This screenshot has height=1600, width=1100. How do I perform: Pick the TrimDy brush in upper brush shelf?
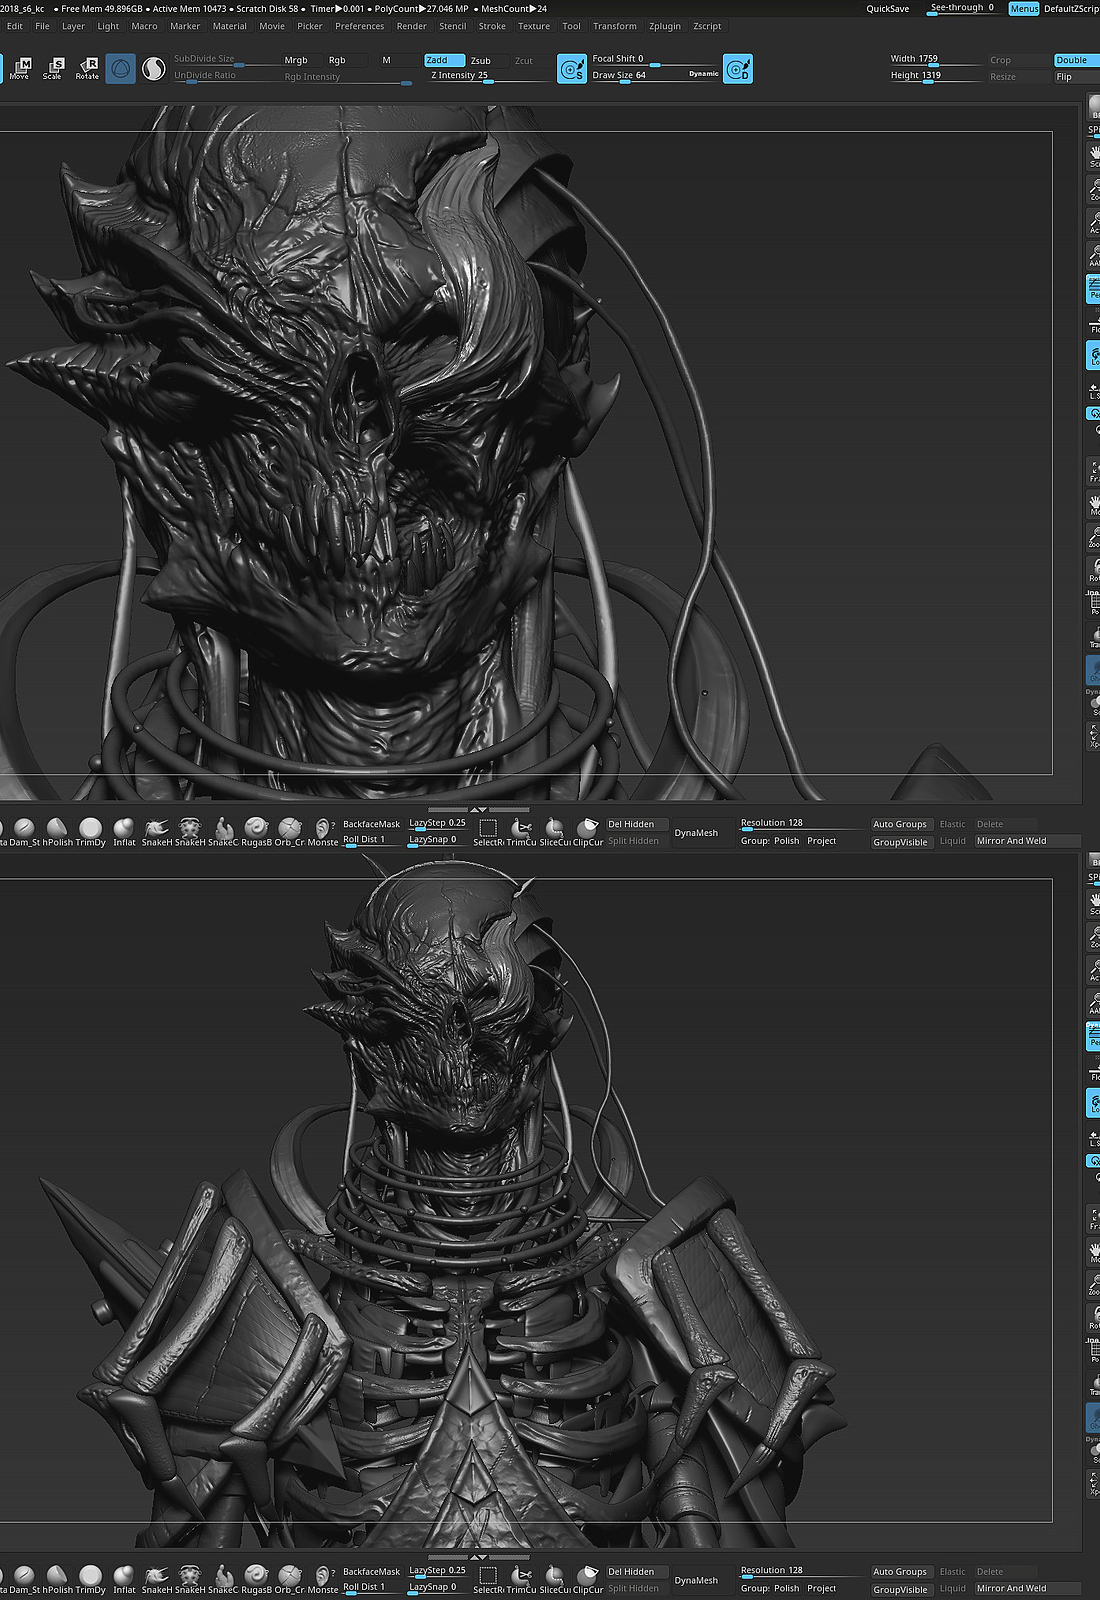[x=90, y=832]
